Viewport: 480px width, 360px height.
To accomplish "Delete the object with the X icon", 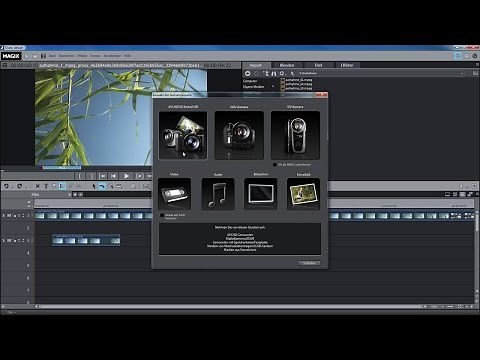I will pyautogui.click(x=37, y=186).
